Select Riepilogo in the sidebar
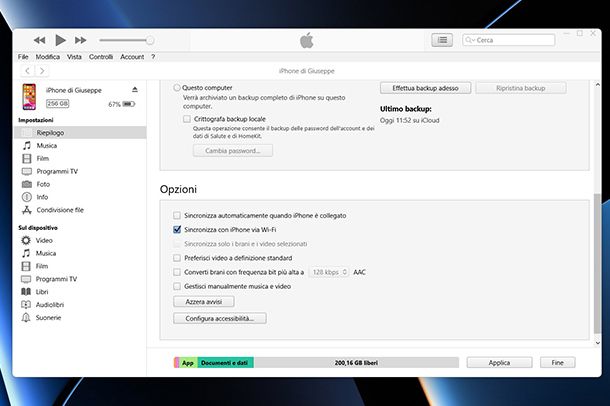Viewport: 610px width, 406px height. 80,133
